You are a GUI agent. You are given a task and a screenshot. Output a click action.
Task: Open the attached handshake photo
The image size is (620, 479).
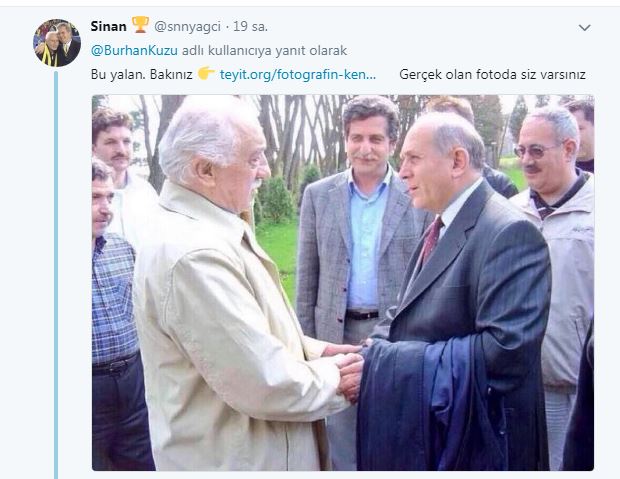[x=343, y=283]
